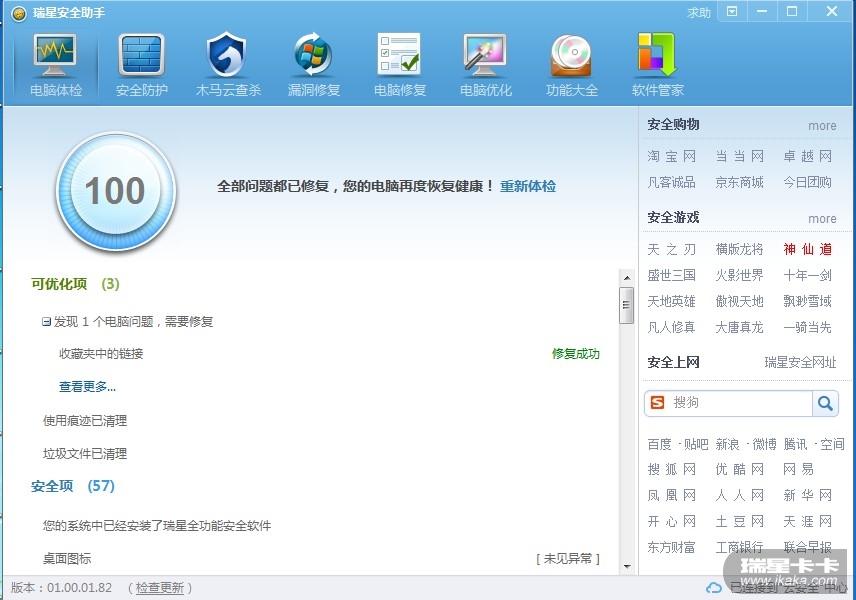Image resolution: width=856 pixels, height=600 pixels.
Task: Open the 电脑体检 monitor icon
Action: [55, 55]
